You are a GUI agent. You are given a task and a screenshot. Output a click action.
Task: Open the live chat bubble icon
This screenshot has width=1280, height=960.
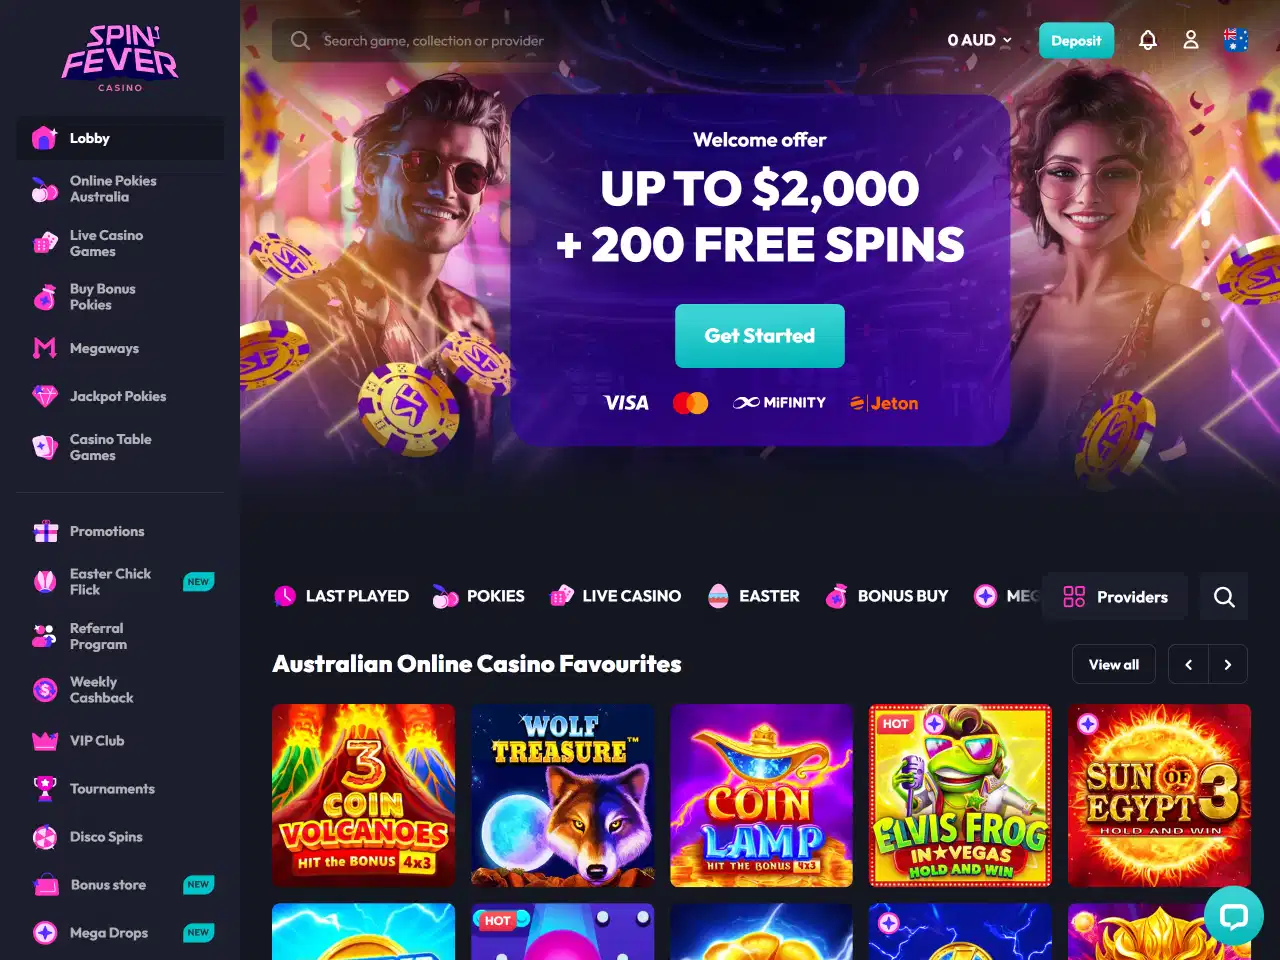pyautogui.click(x=1234, y=916)
